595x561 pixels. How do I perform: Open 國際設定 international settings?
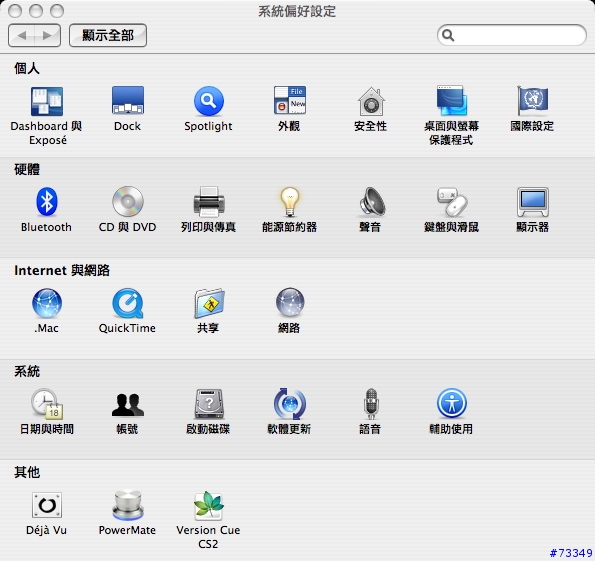(532, 100)
